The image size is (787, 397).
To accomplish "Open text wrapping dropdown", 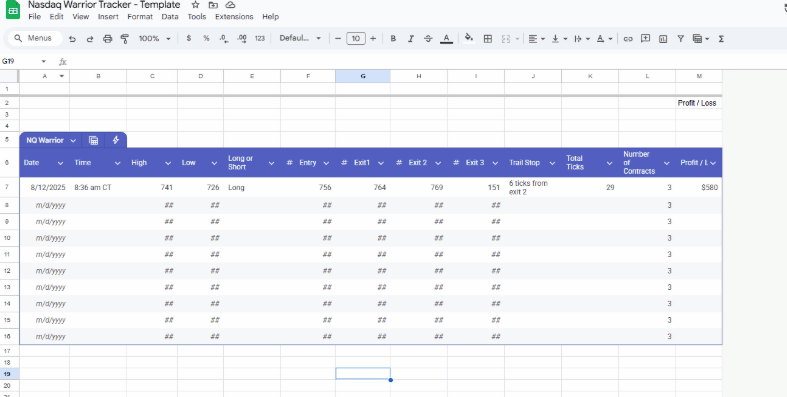I will click(581, 39).
